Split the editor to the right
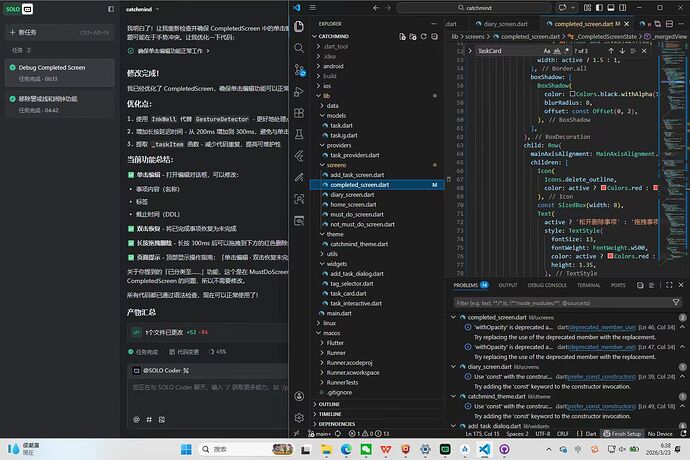The height and width of the screenshot is (460, 690). [669, 24]
